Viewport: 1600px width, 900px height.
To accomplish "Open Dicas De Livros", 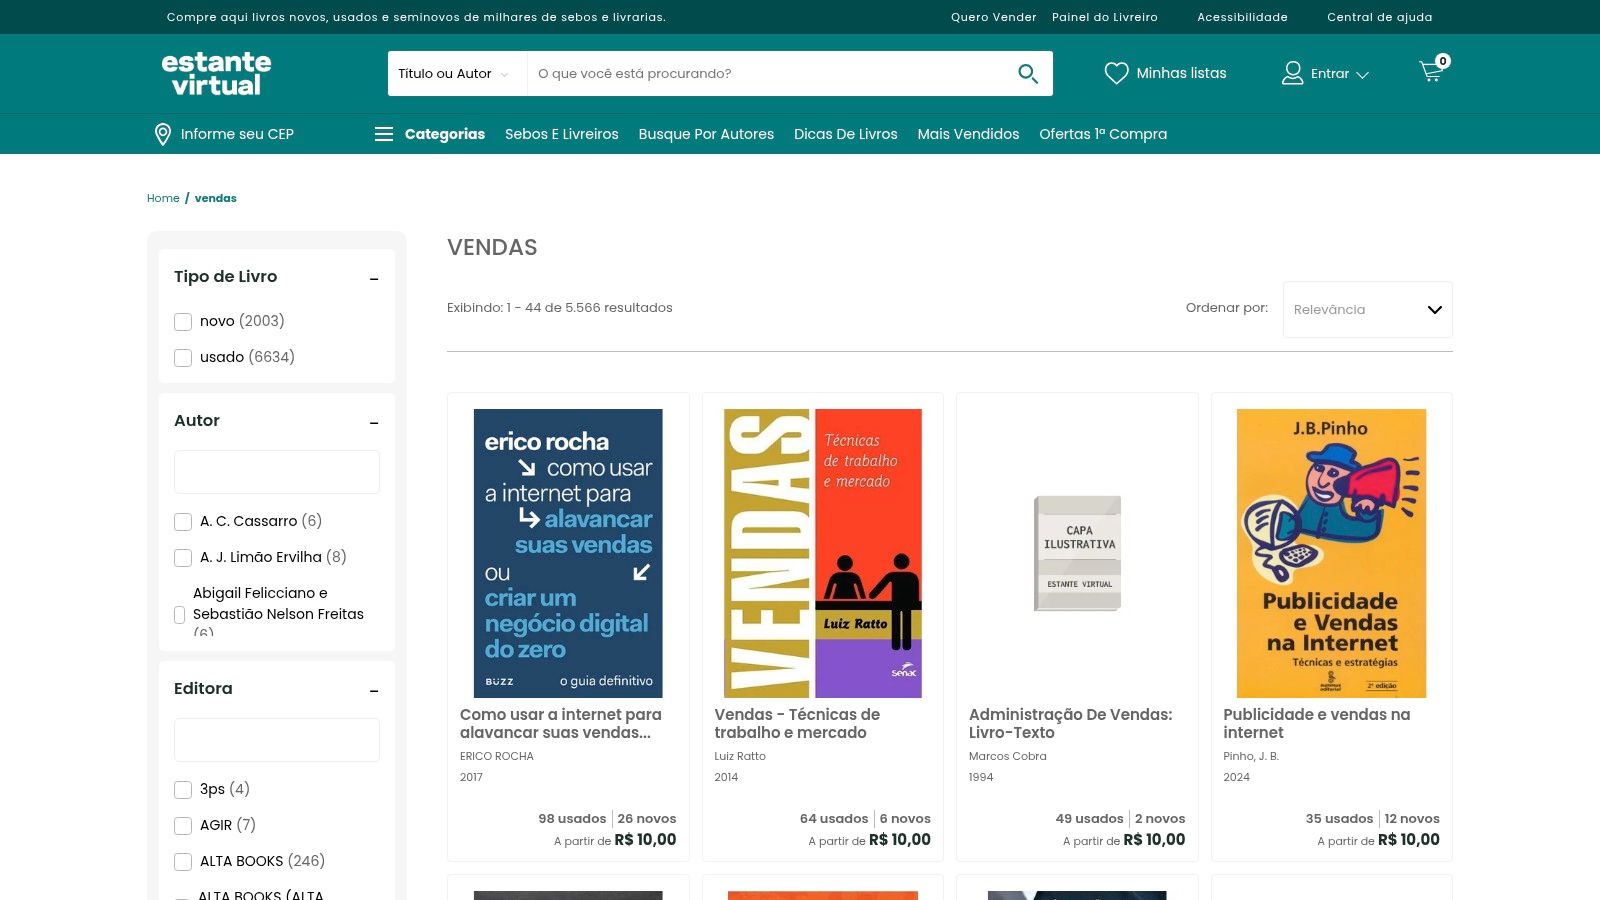I will [846, 134].
